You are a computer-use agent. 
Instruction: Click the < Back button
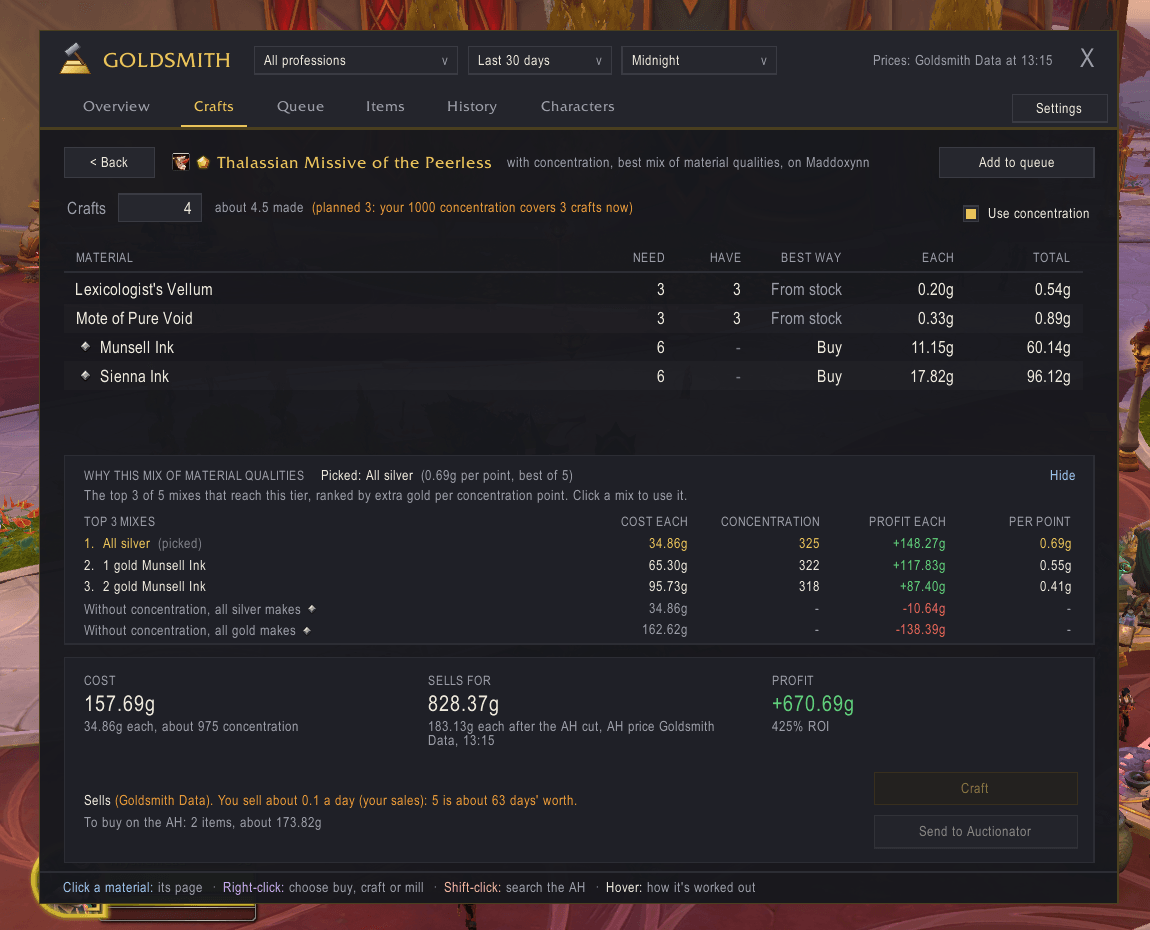(109, 162)
